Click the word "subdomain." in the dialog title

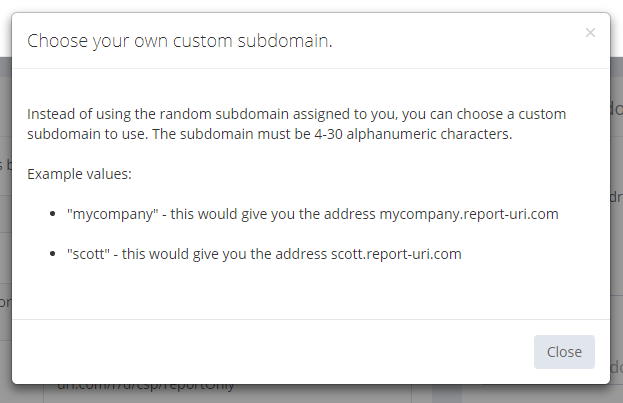pos(286,41)
